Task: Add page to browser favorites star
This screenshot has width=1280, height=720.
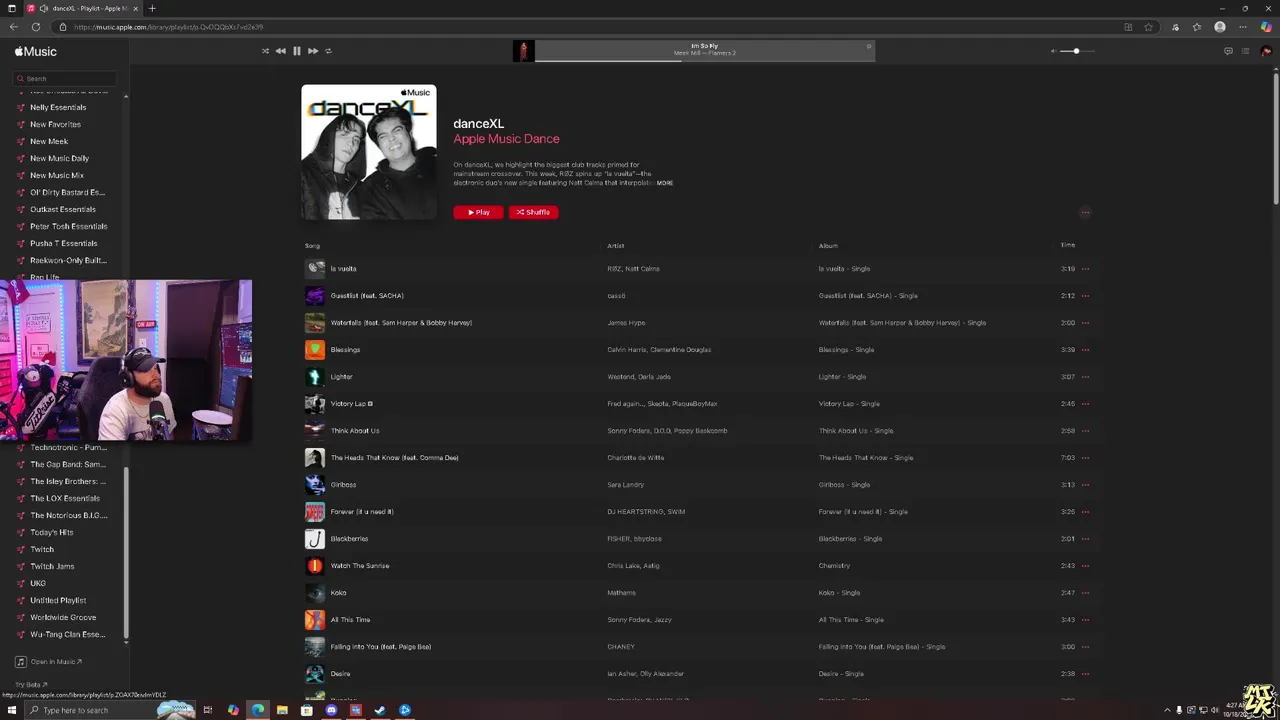Action: click(1149, 27)
